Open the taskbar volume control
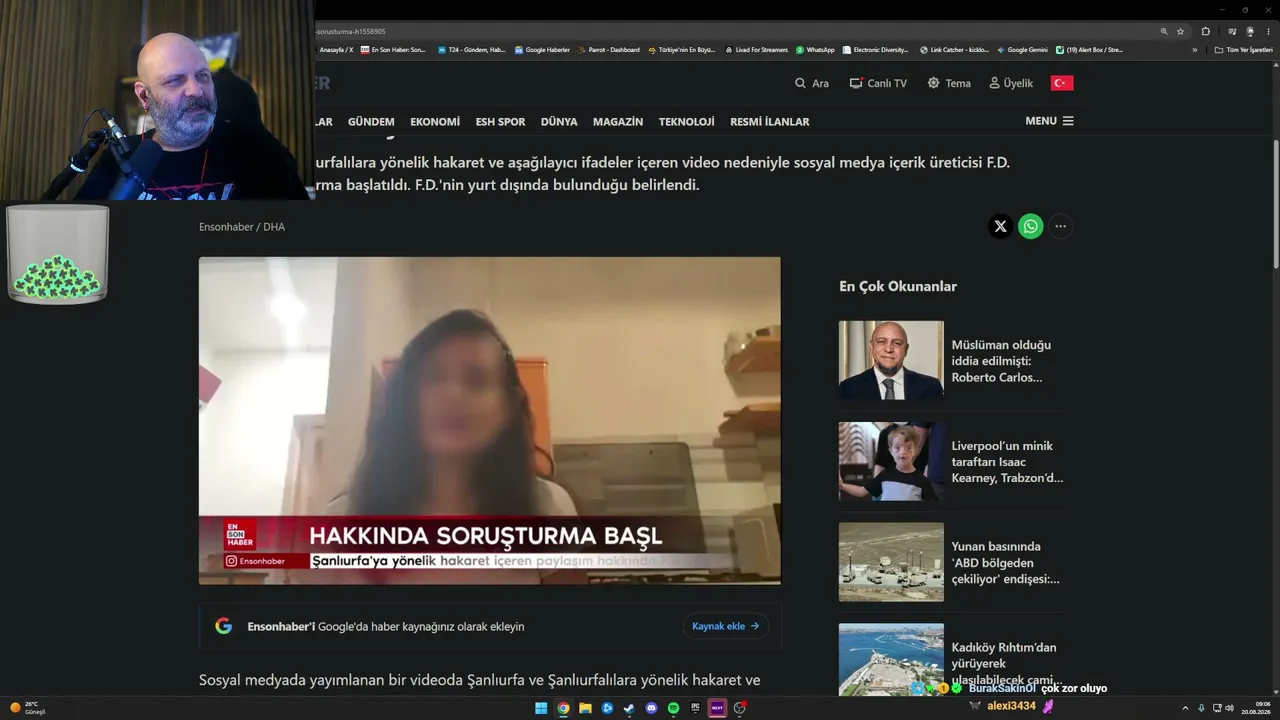 click(1230, 708)
